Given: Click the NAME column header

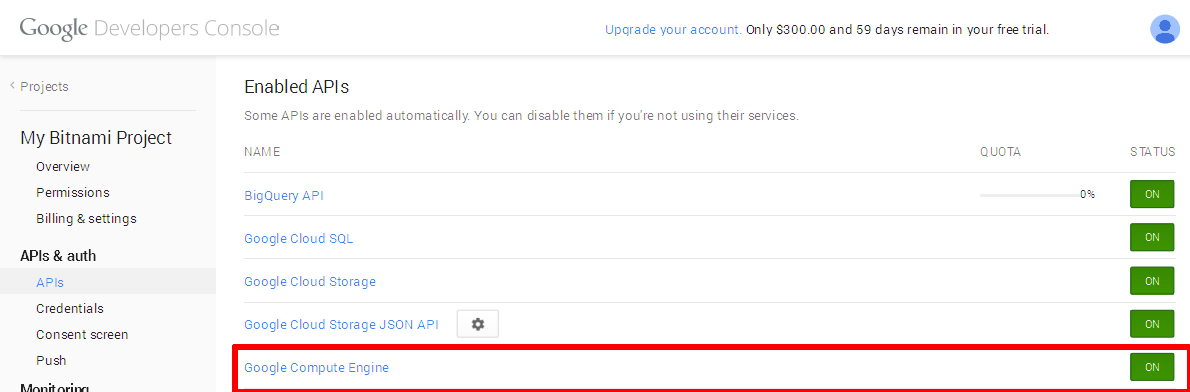Looking at the screenshot, I should click(x=263, y=152).
